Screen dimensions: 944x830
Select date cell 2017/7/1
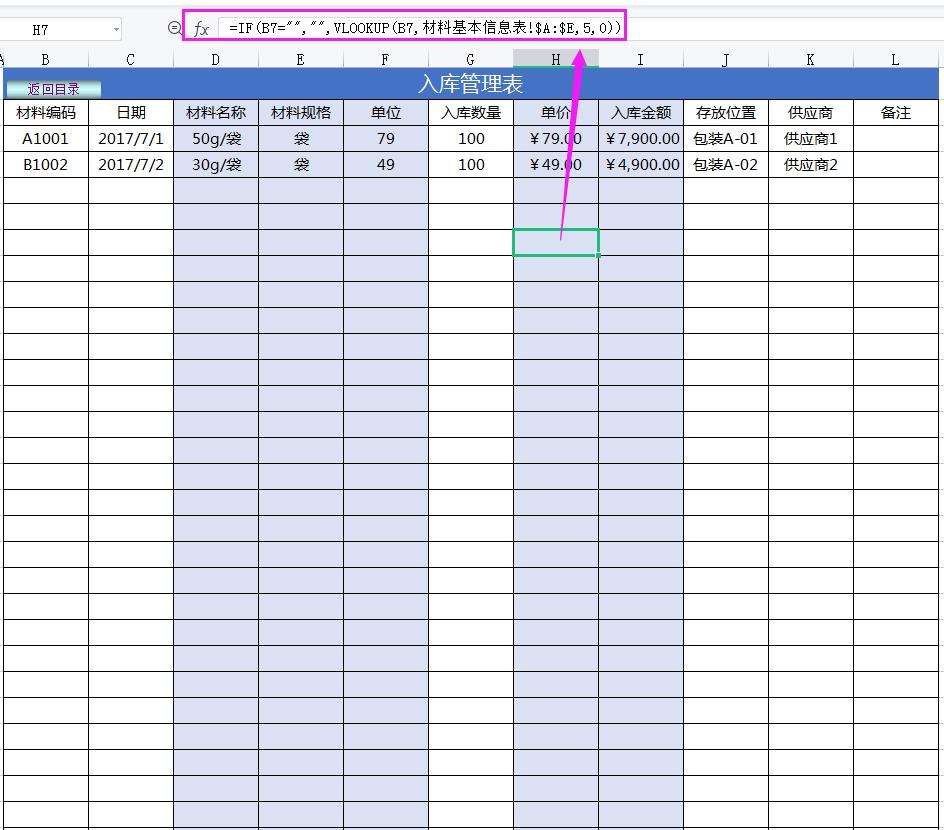(131, 138)
